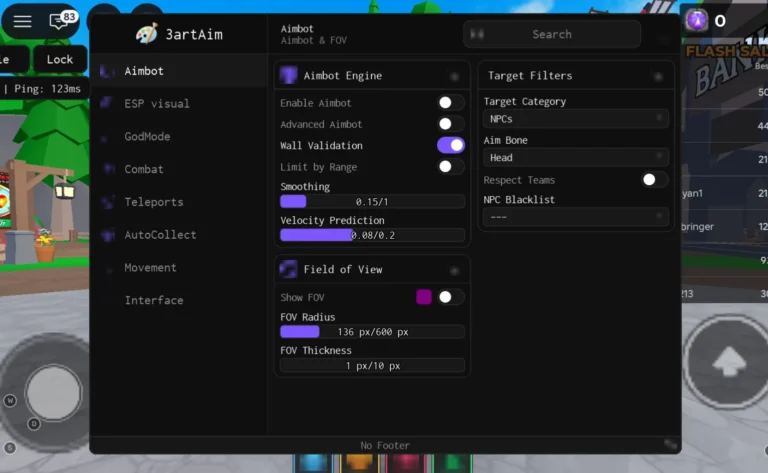768x473 pixels.
Task: Open the Show FOV purple color swatch
Action: tap(424, 297)
